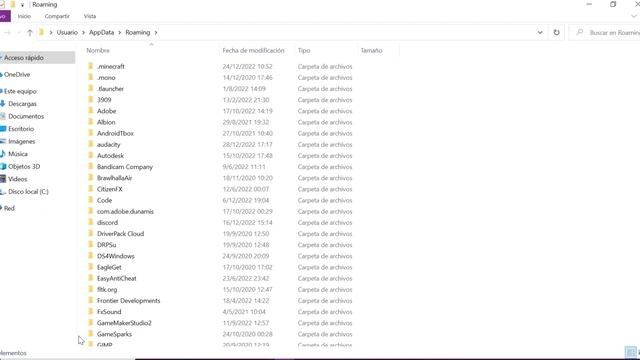Click the EagleGet folder icon

(x=91, y=267)
